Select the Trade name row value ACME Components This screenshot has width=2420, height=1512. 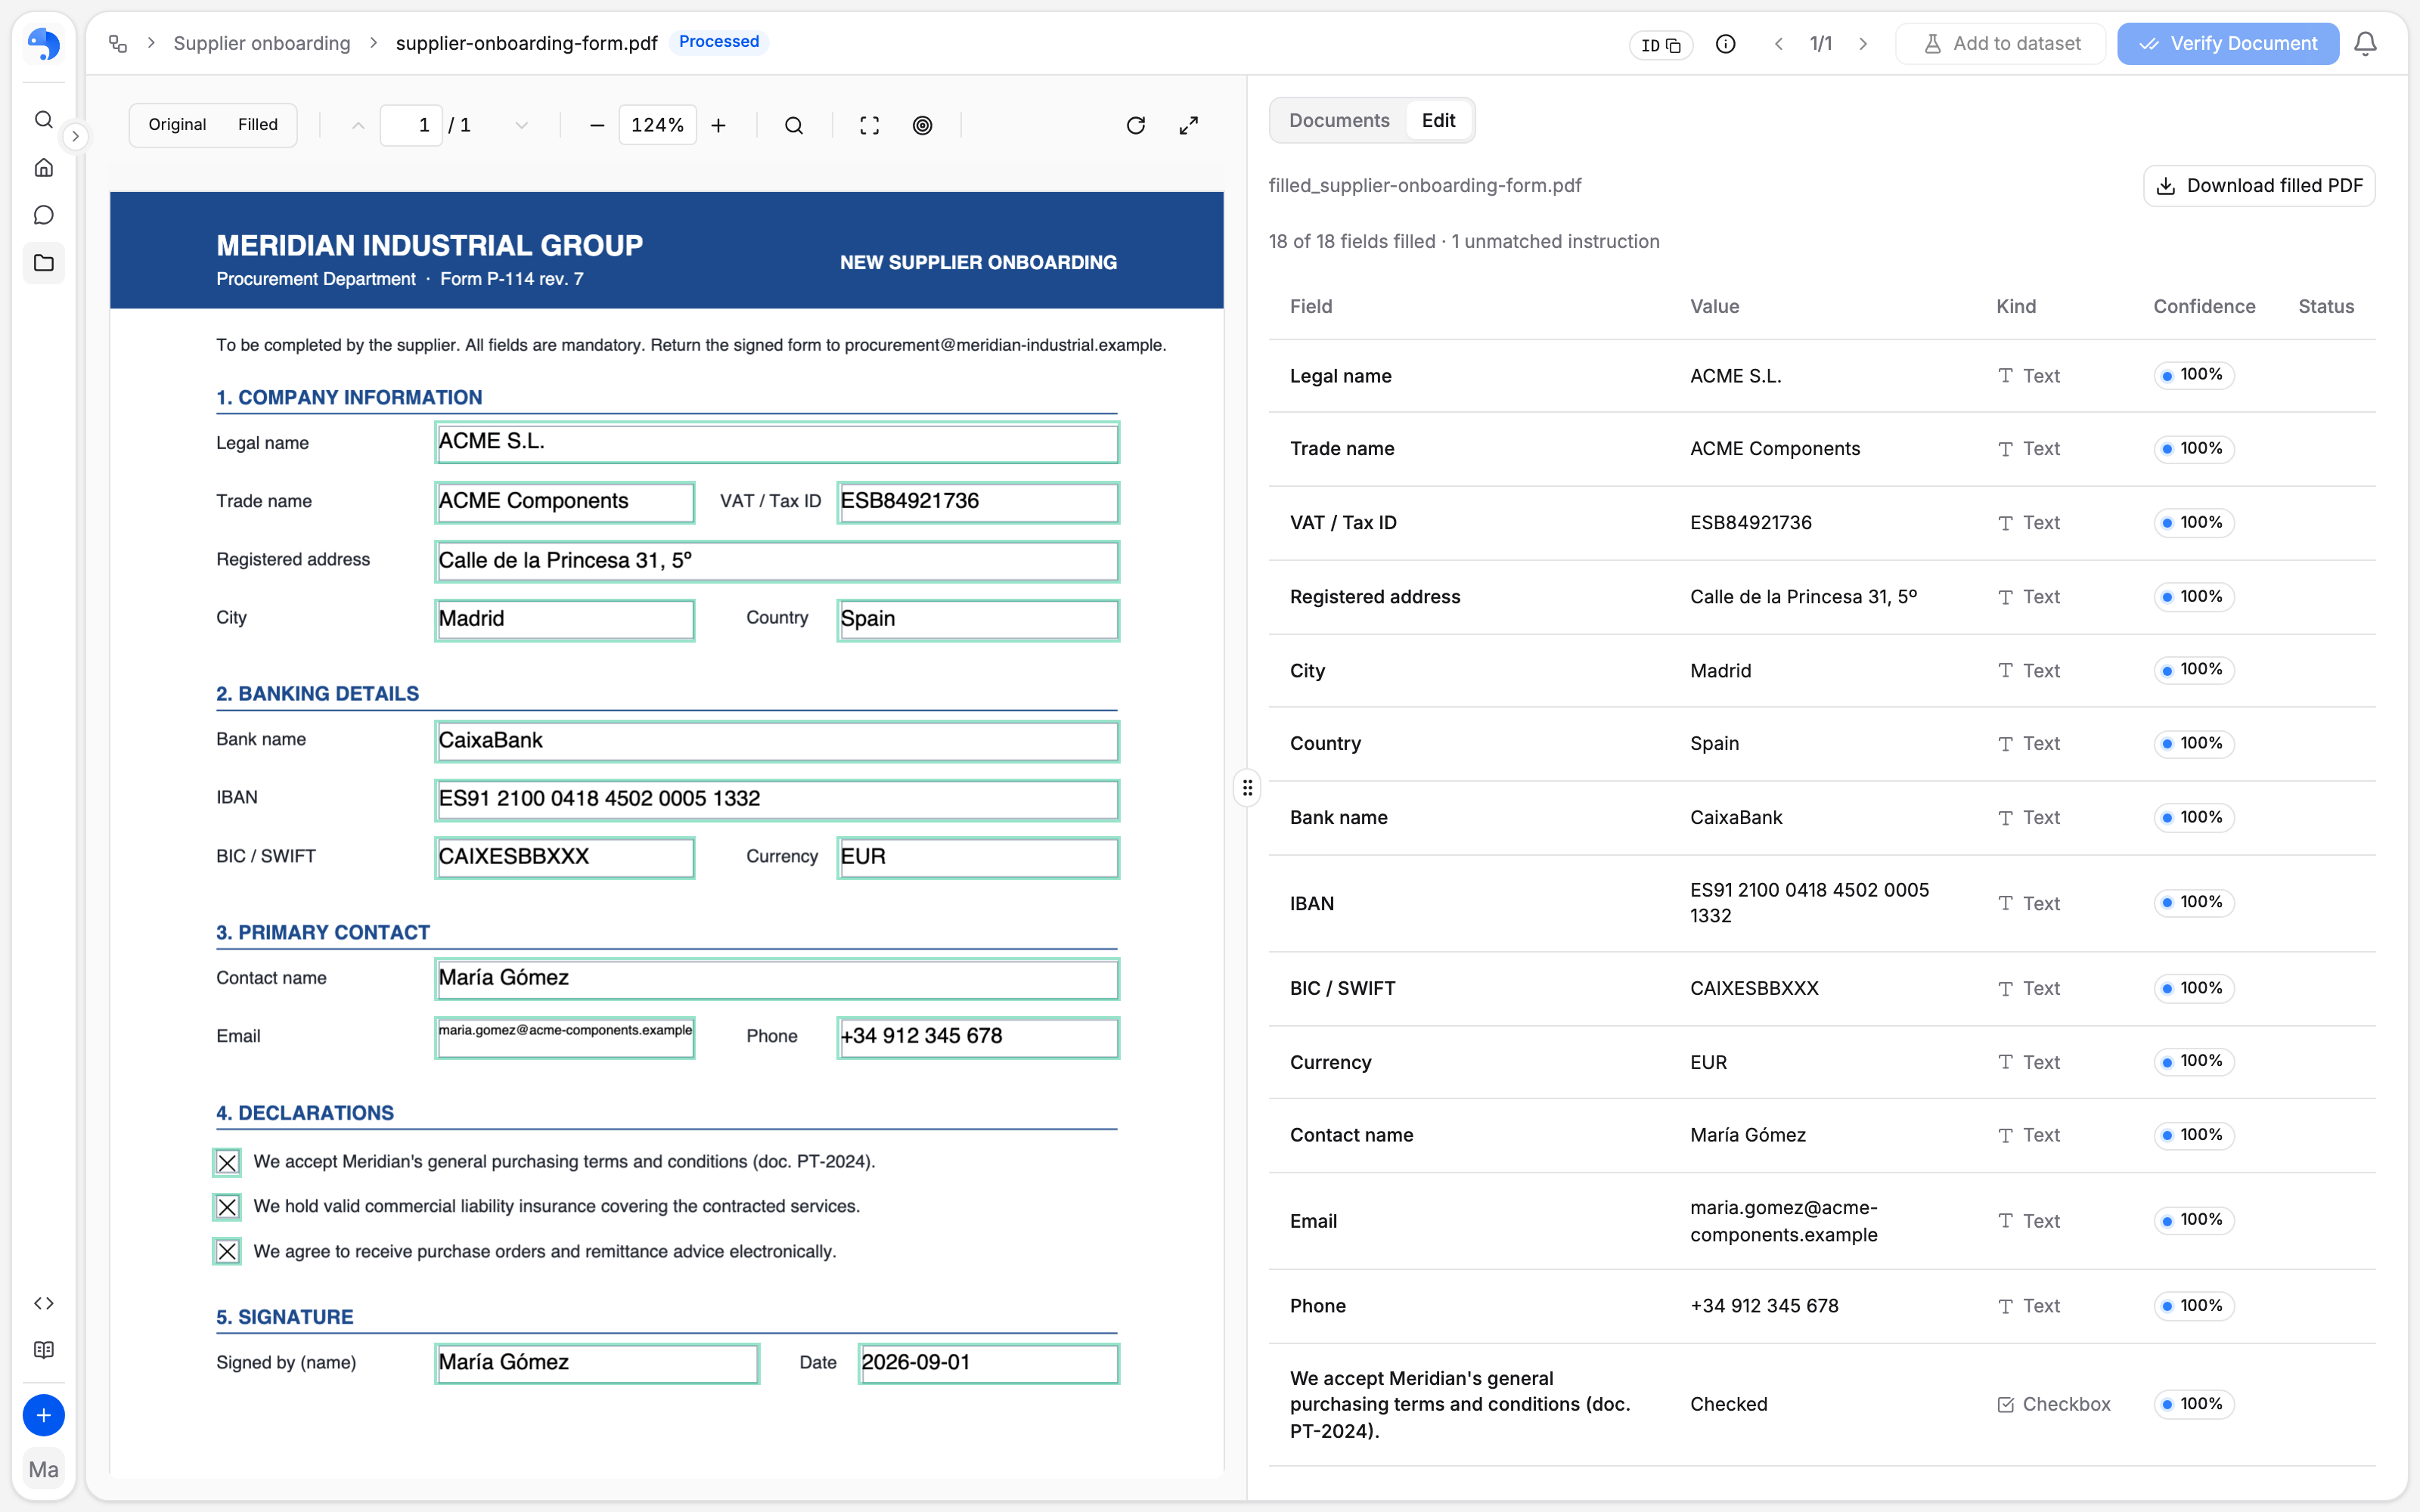(x=1775, y=449)
